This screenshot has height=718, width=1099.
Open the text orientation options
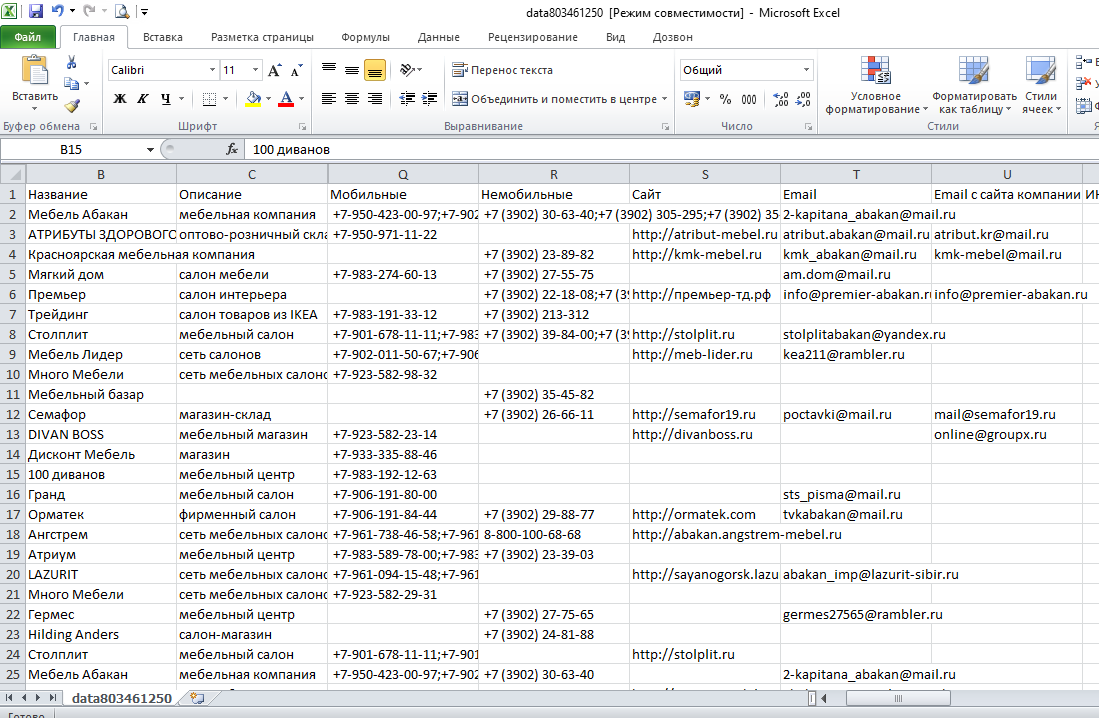pos(411,69)
